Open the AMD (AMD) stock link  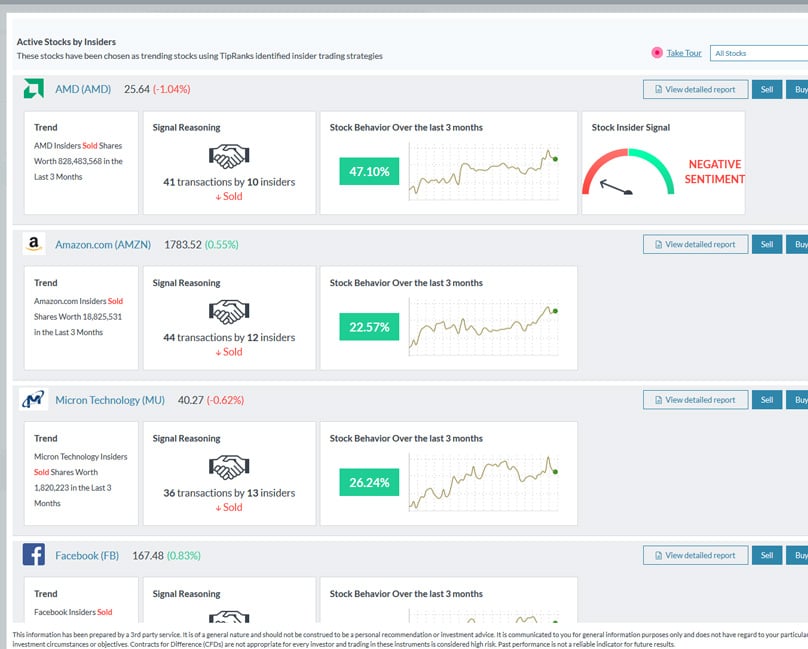83,89
